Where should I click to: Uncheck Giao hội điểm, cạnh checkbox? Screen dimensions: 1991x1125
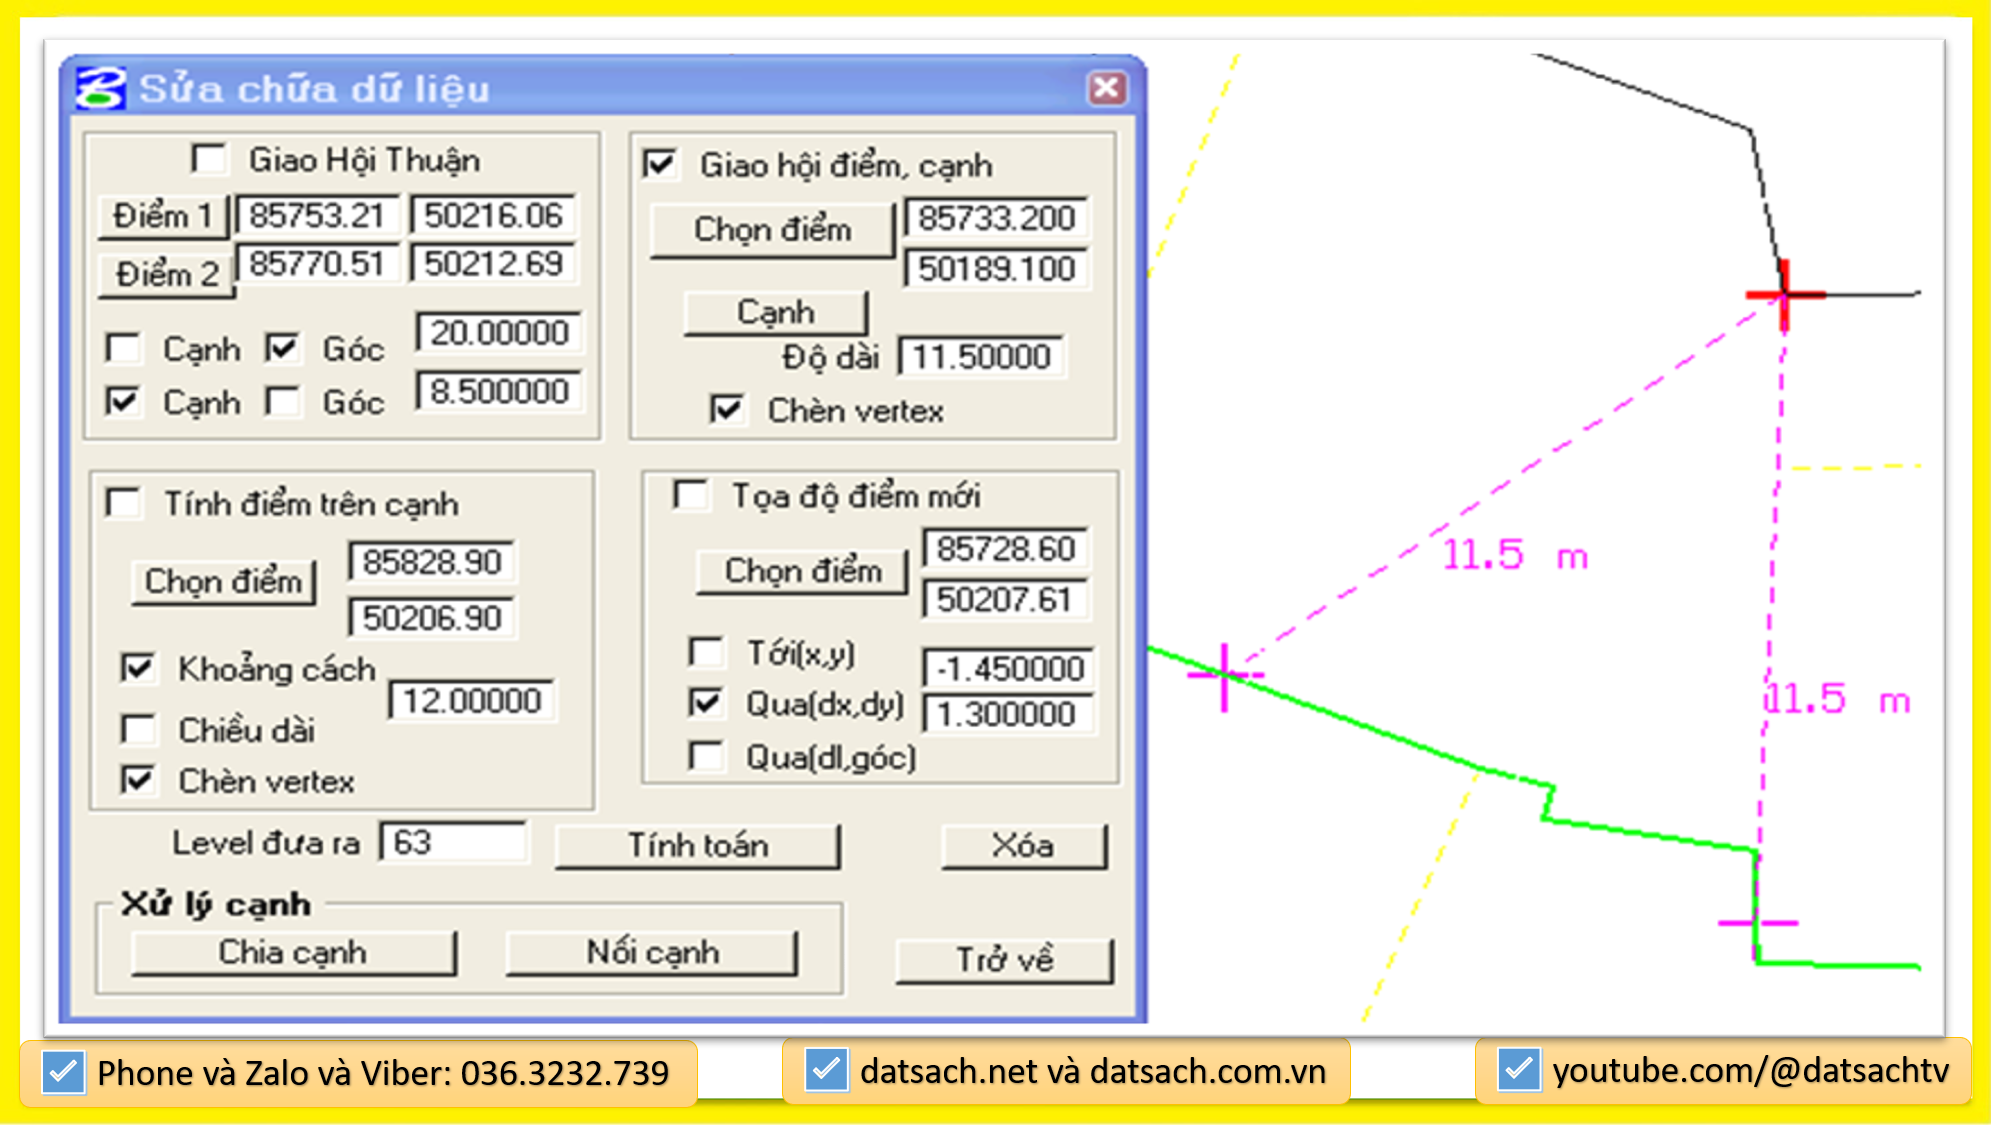tap(660, 164)
